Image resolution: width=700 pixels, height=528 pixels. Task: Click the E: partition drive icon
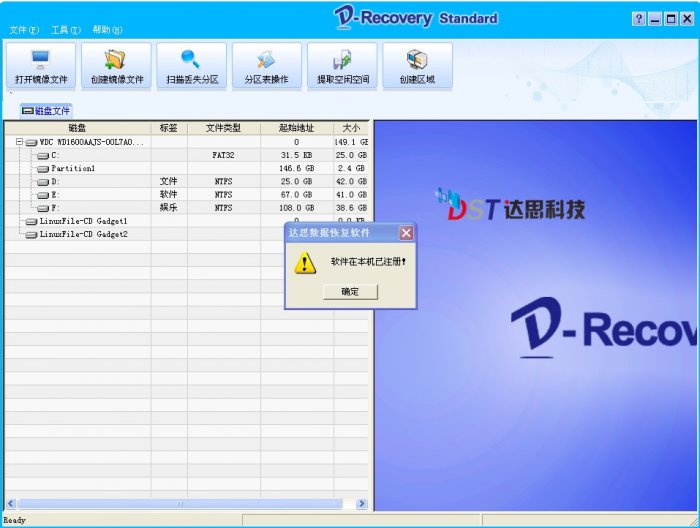pos(43,195)
